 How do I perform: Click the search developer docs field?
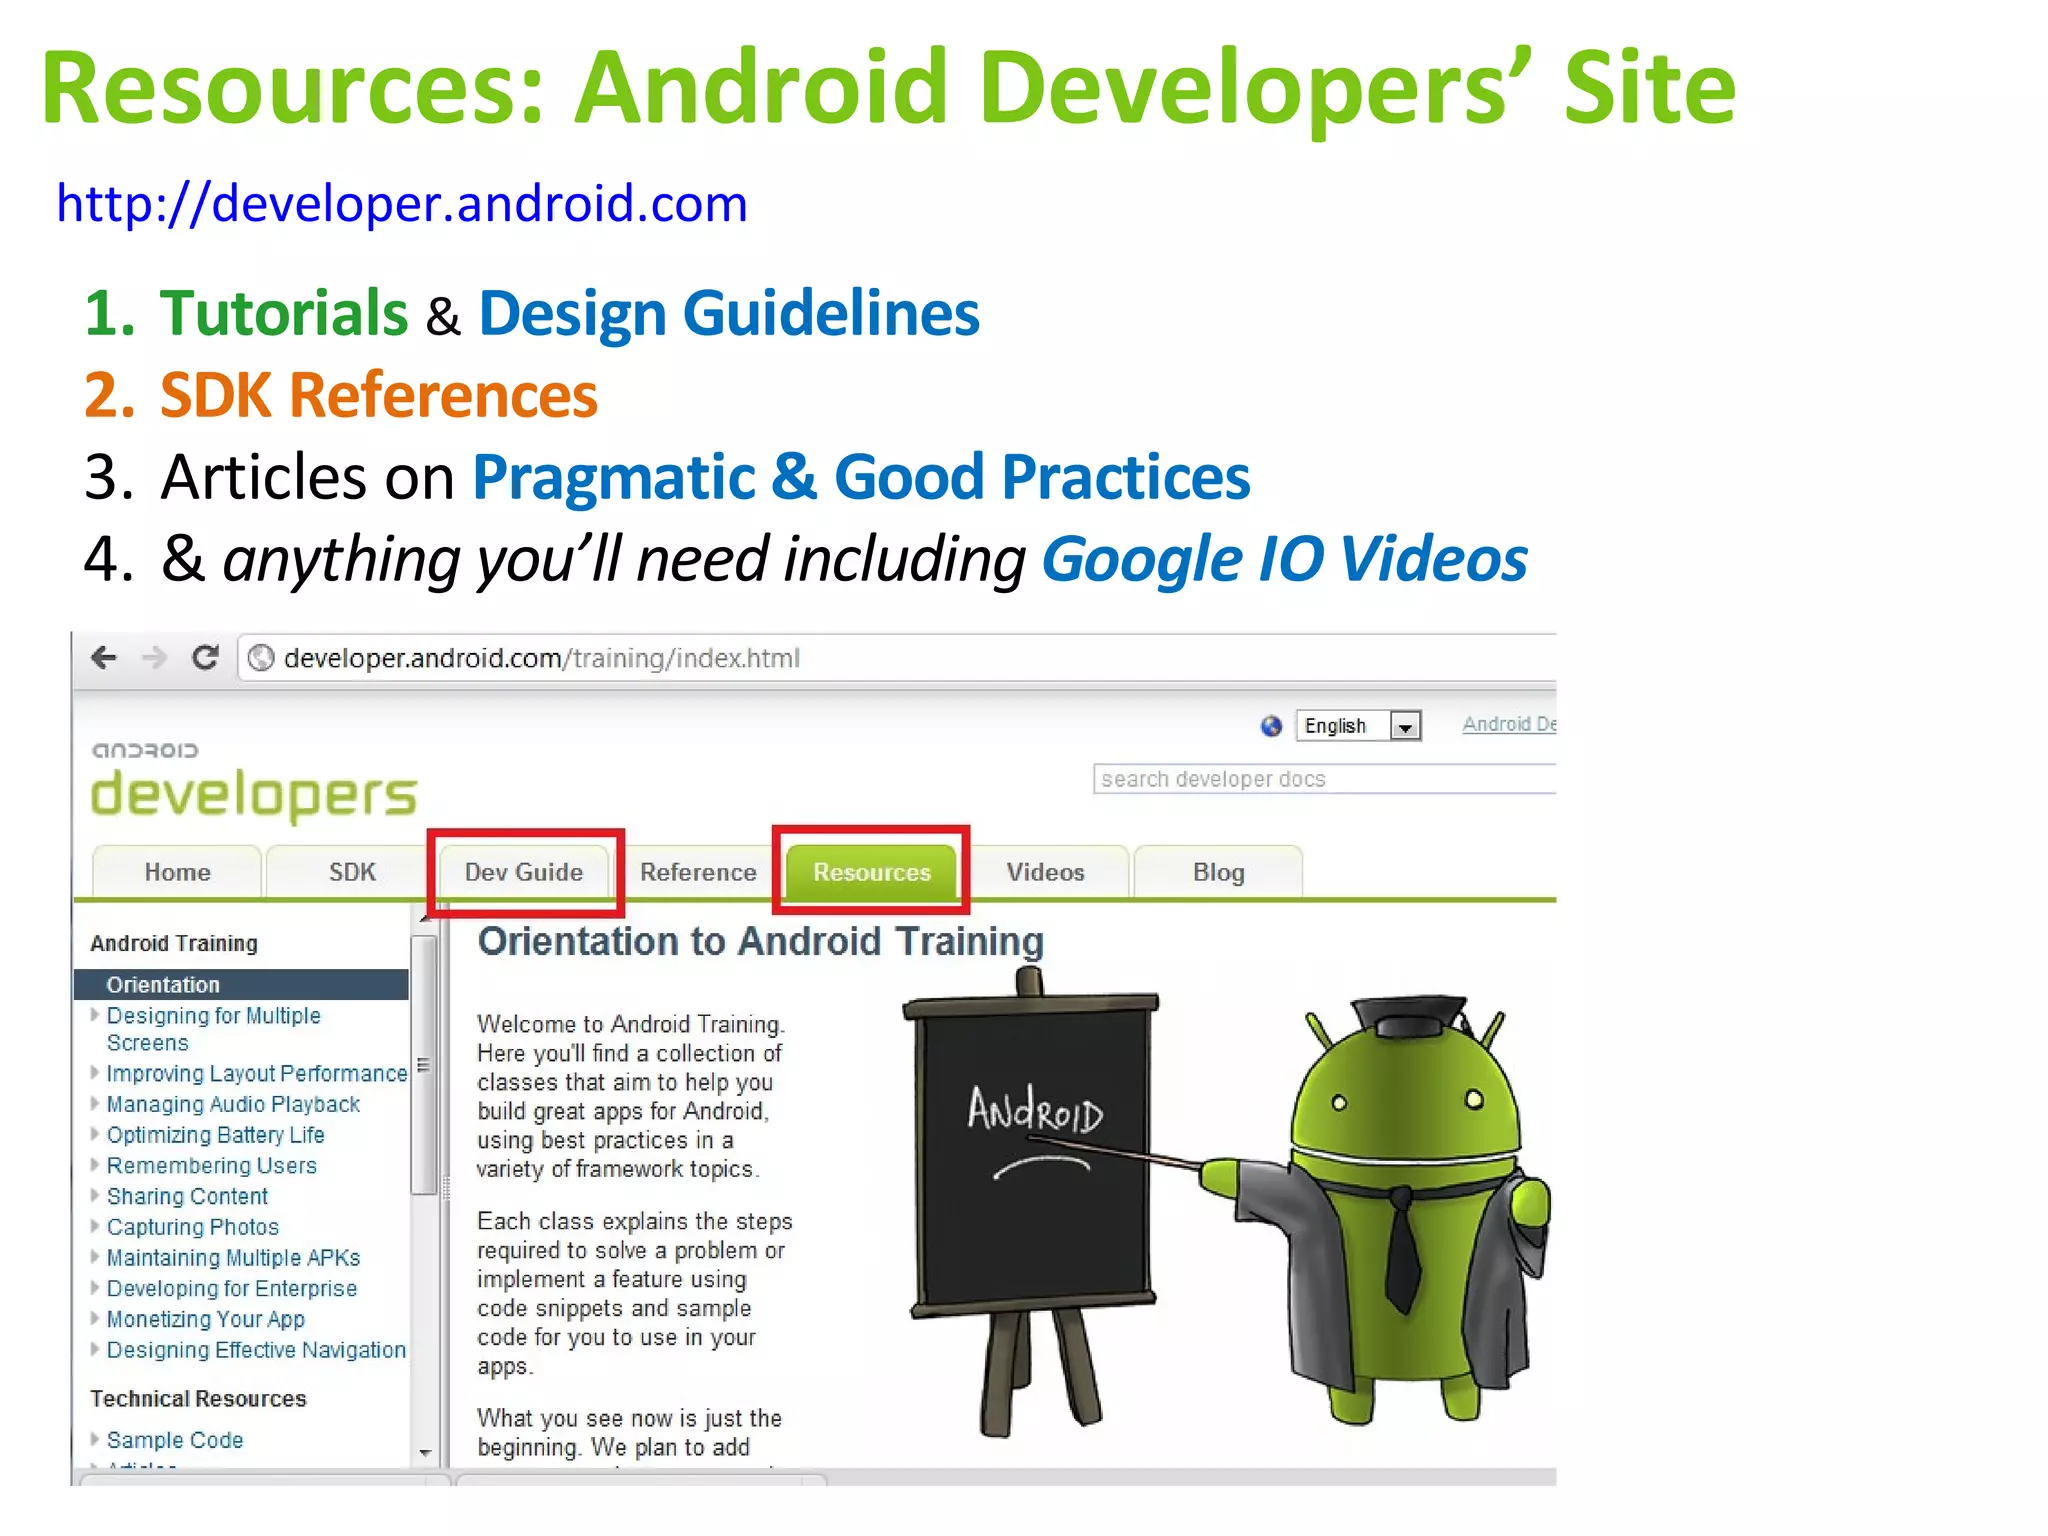coord(1325,779)
